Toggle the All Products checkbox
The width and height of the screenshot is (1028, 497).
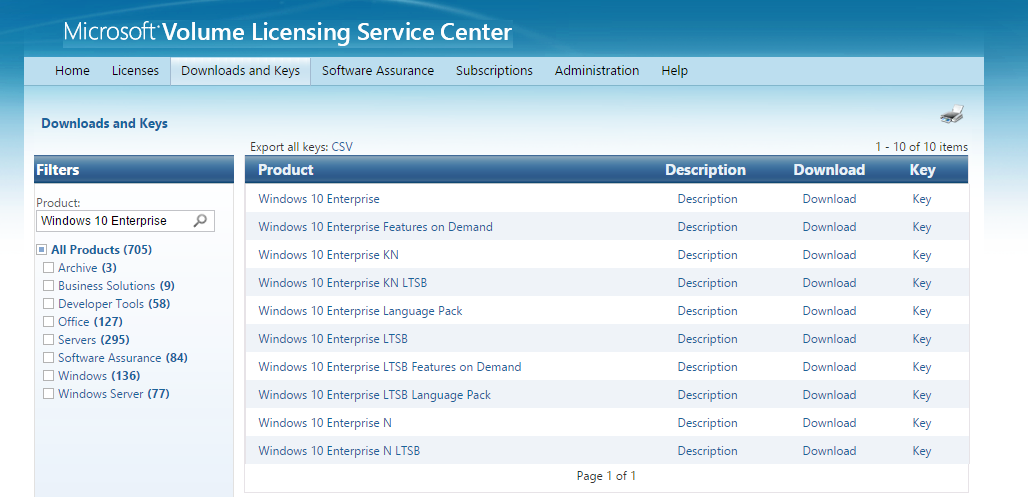click(42, 250)
